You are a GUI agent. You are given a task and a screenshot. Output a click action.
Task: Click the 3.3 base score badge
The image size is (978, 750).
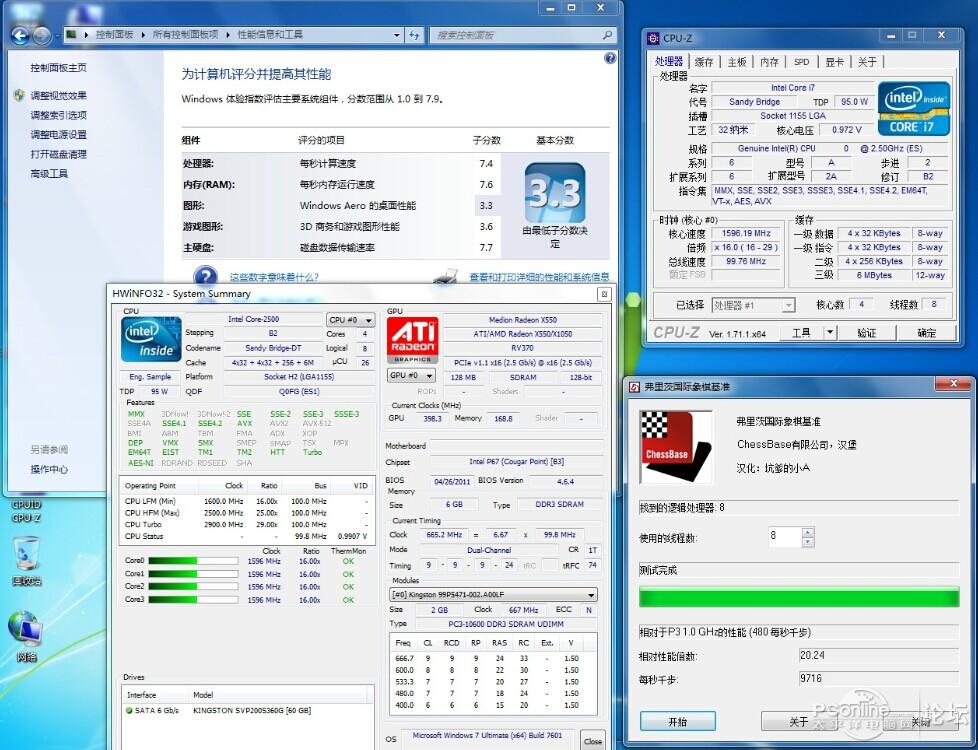554,193
